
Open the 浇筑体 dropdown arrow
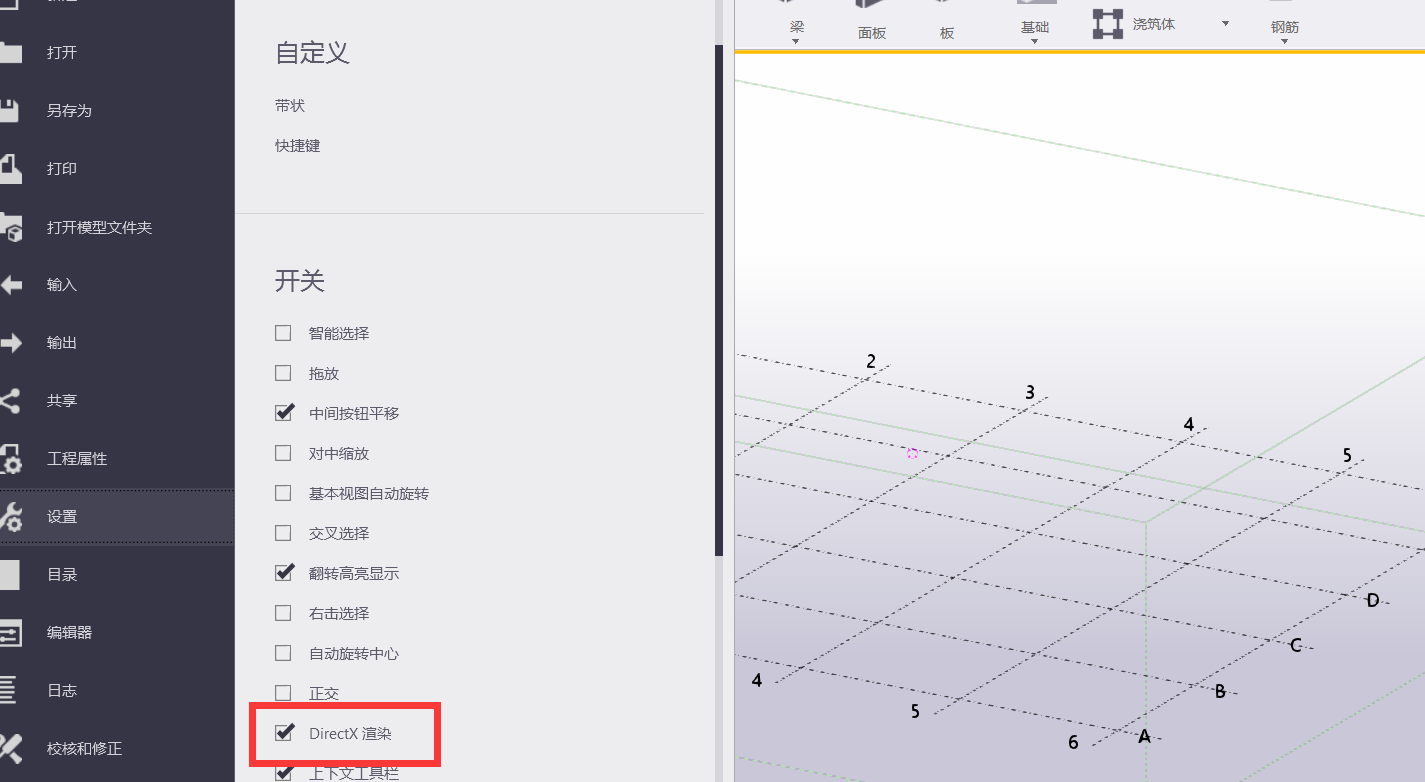point(1225,24)
